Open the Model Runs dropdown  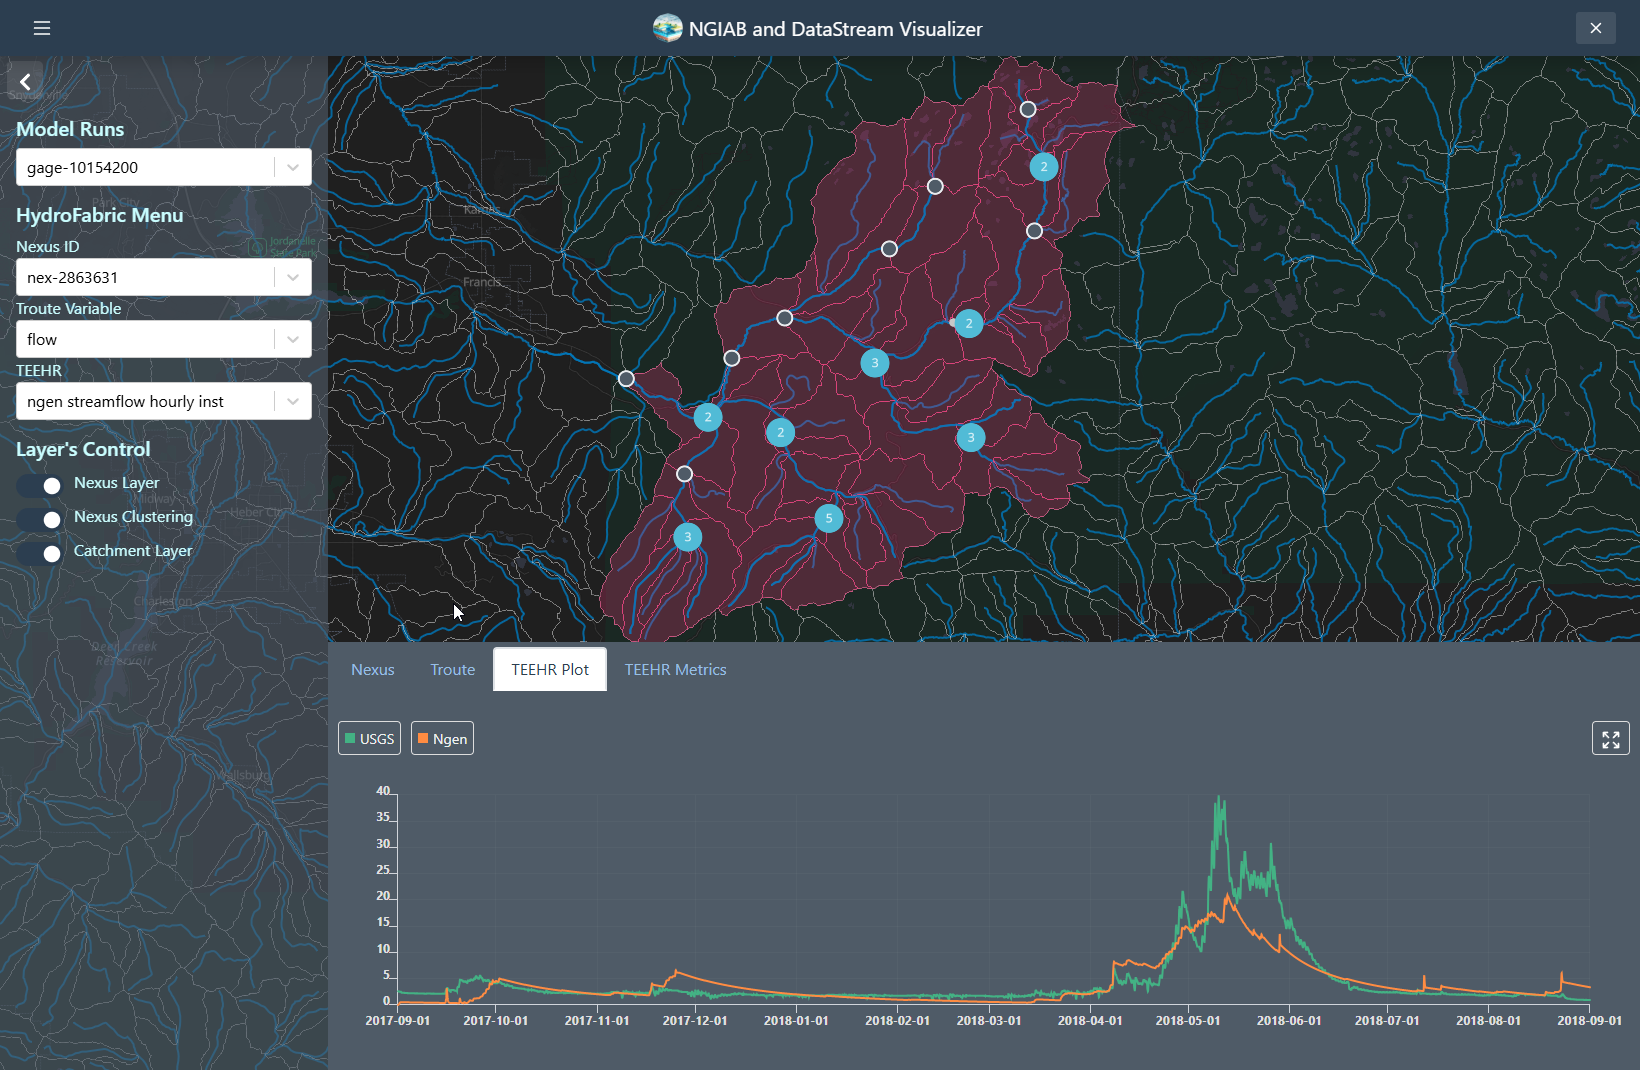(x=292, y=167)
